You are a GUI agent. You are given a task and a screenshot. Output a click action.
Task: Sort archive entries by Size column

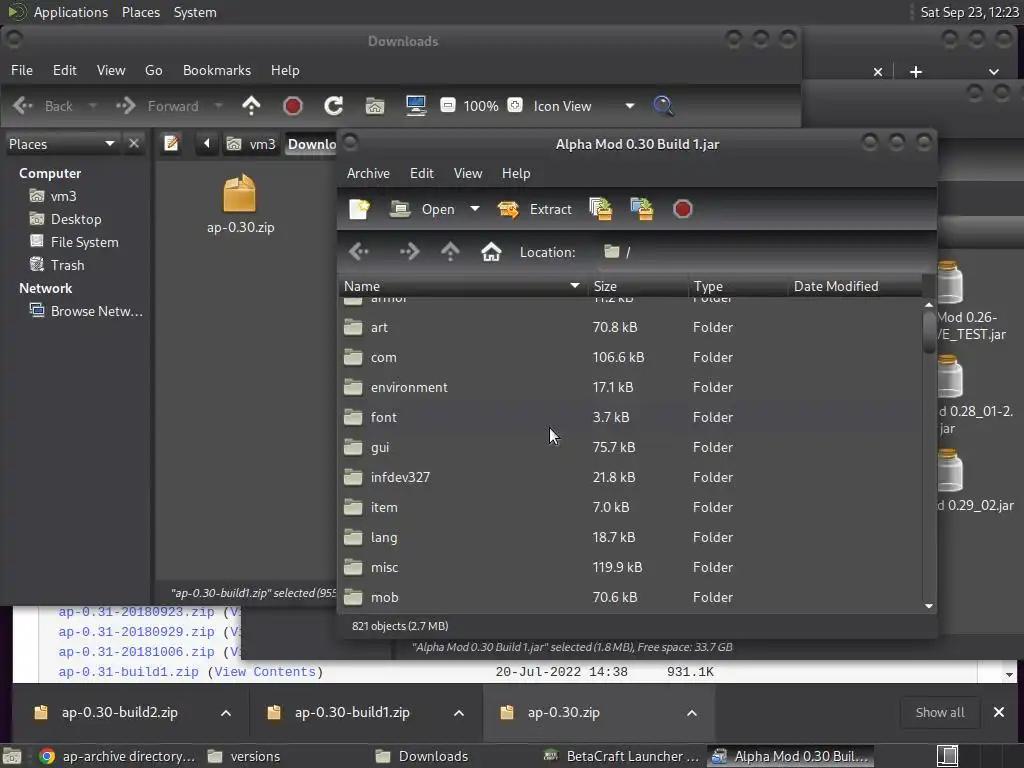click(x=637, y=286)
